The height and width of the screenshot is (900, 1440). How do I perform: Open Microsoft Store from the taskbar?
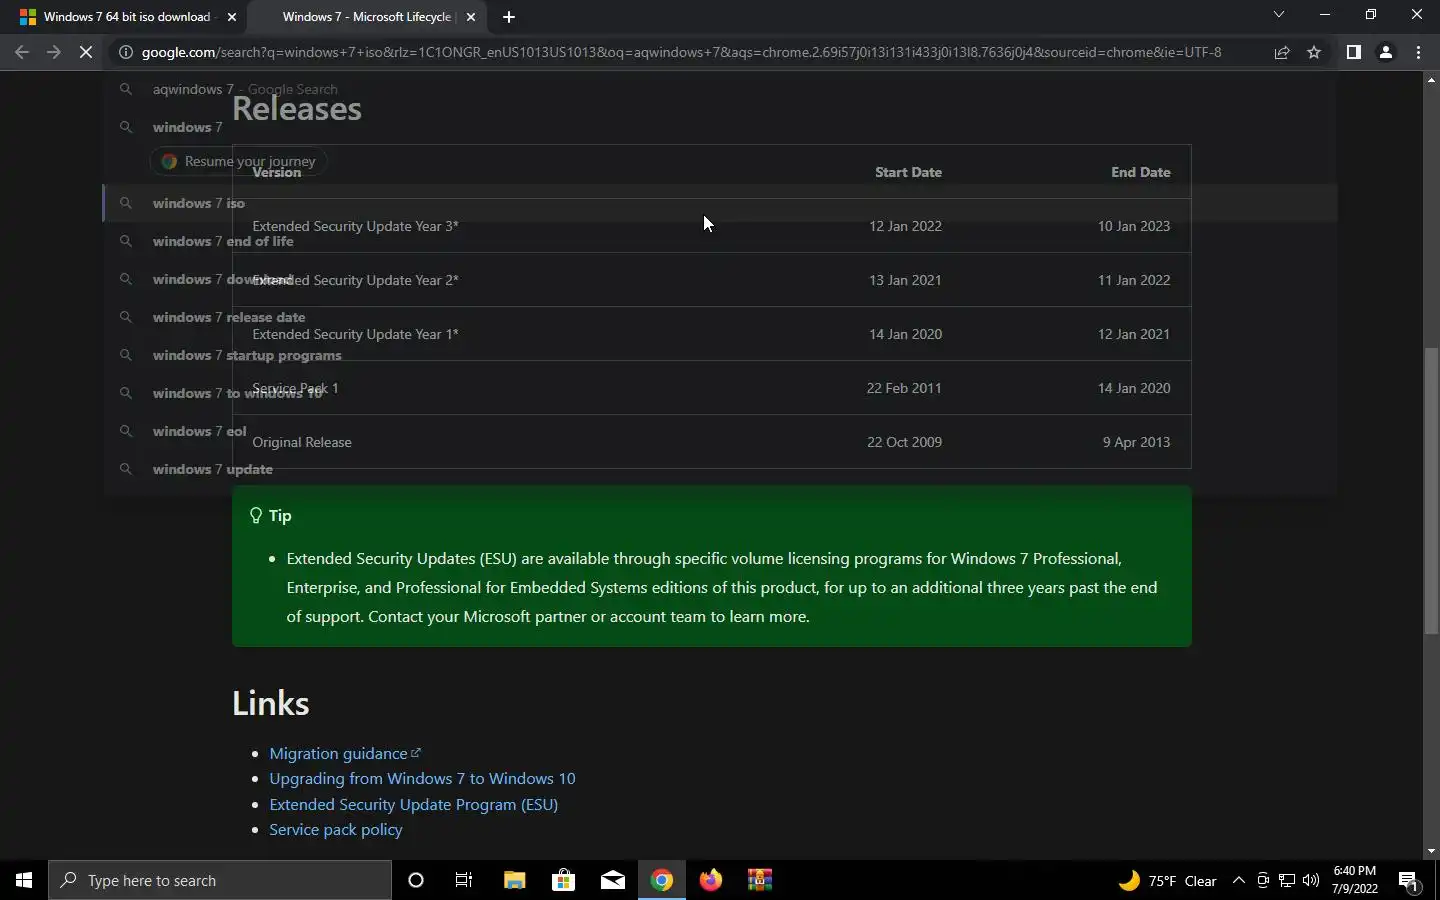tap(563, 880)
